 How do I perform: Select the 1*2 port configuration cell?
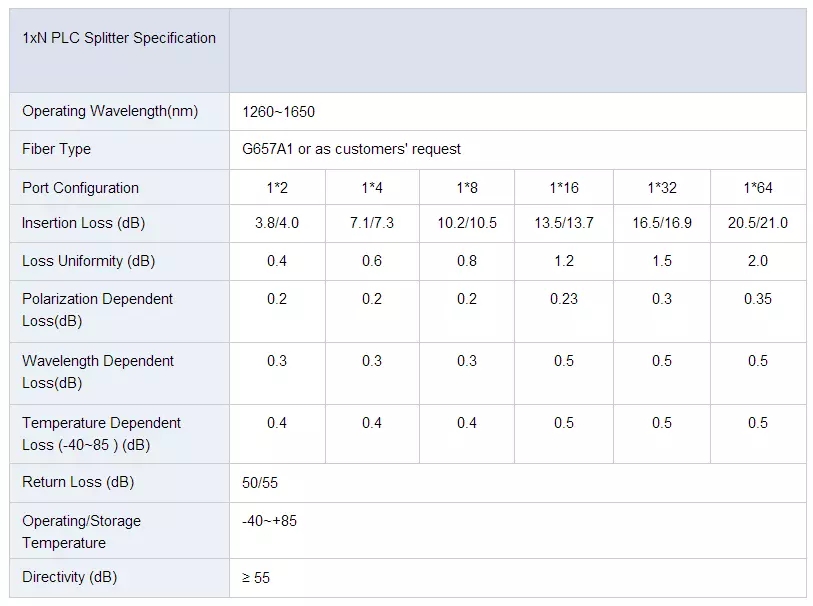(277, 188)
